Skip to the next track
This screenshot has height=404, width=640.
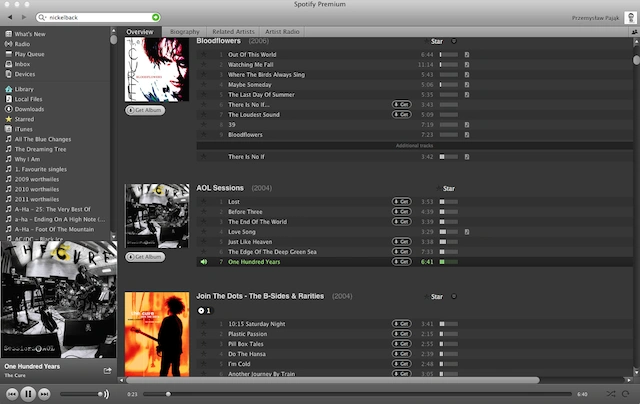[44, 394]
